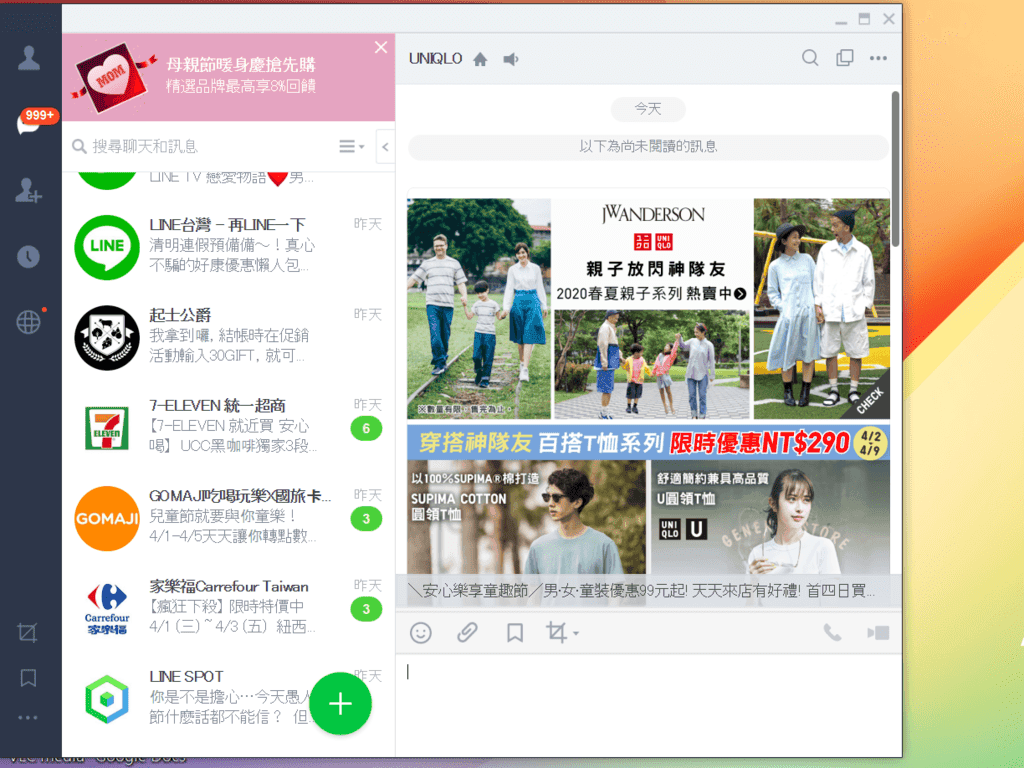Open Keep from the message toolbar
The image size is (1024, 768).
point(515,632)
